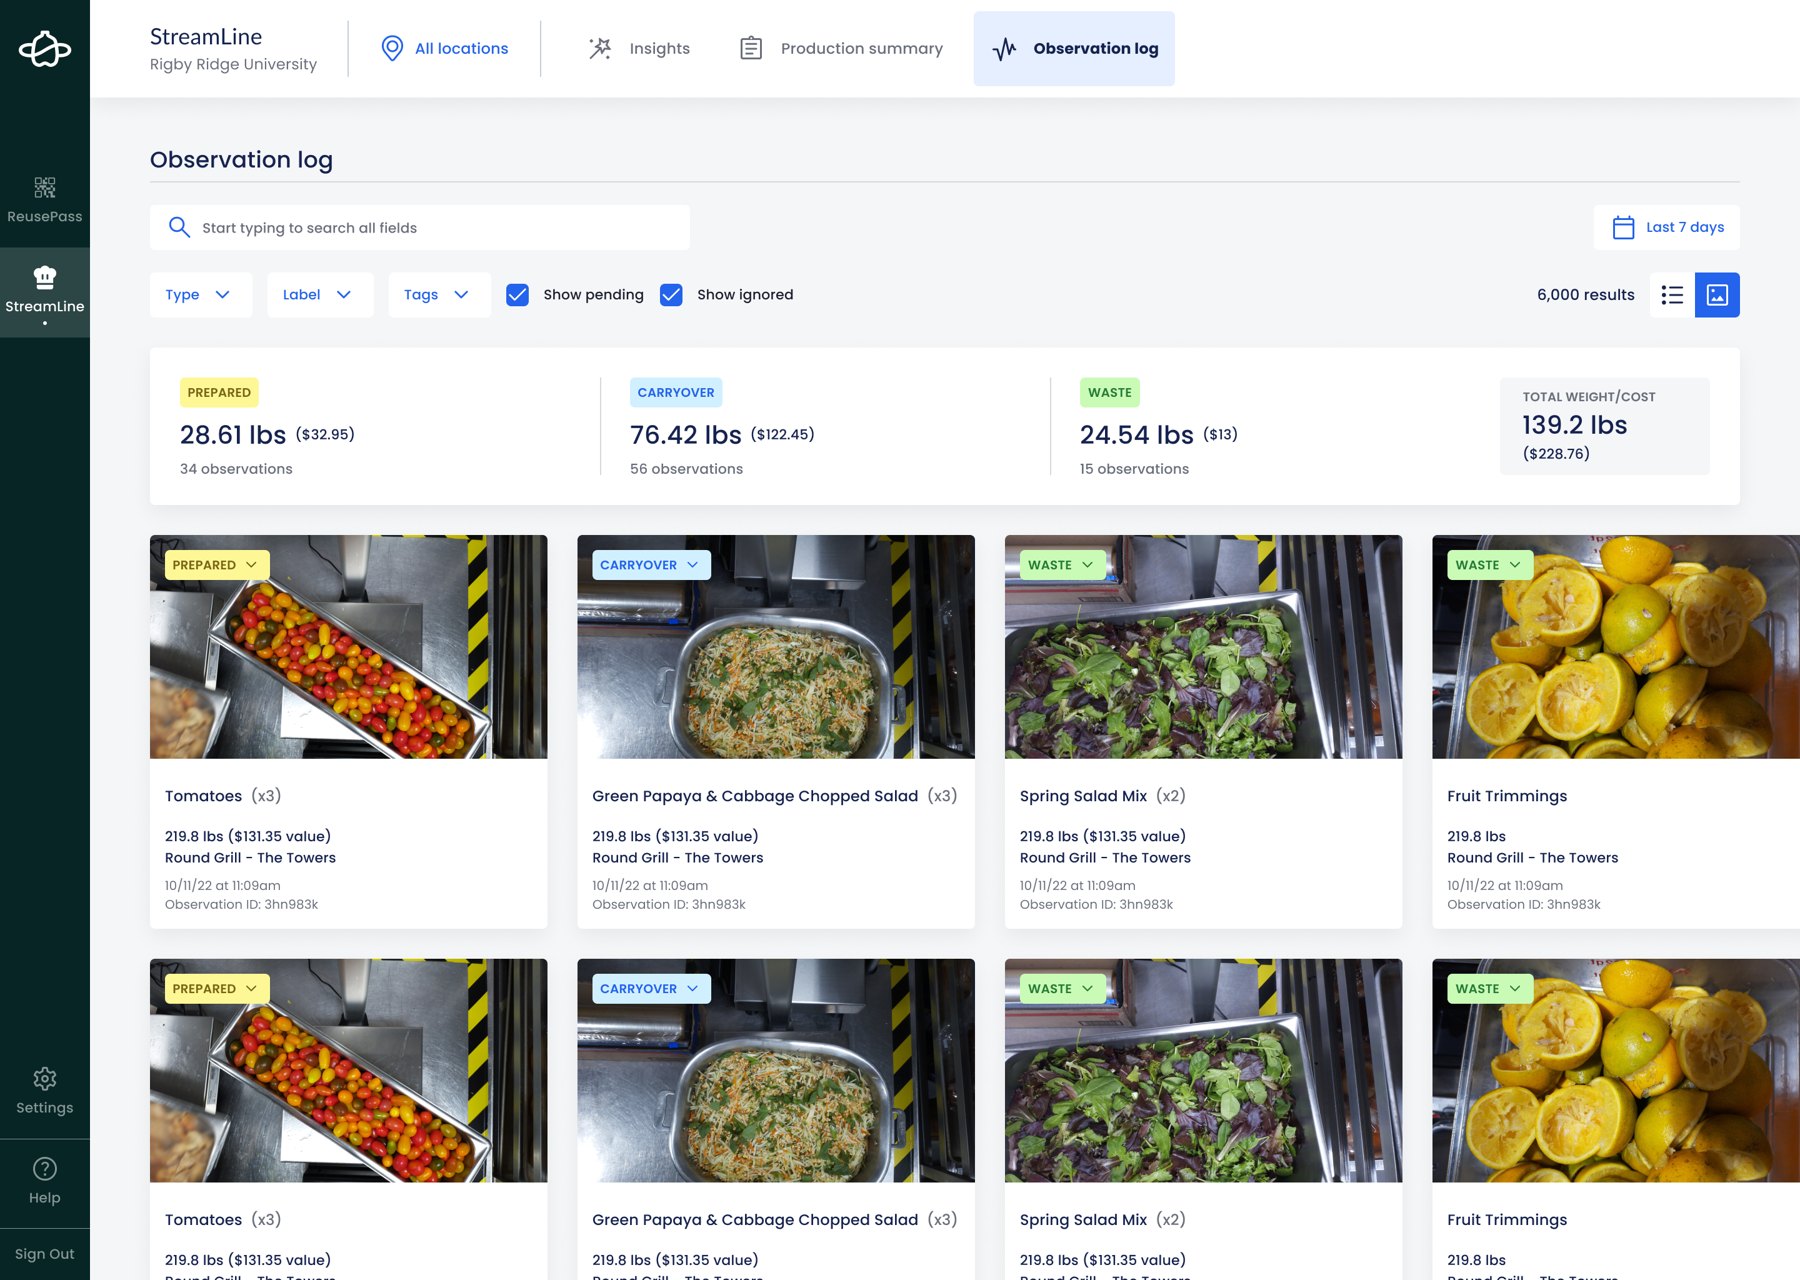1800x1280 pixels.
Task: Open first Tomatoes photo thumbnail
Action: [349, 647]
